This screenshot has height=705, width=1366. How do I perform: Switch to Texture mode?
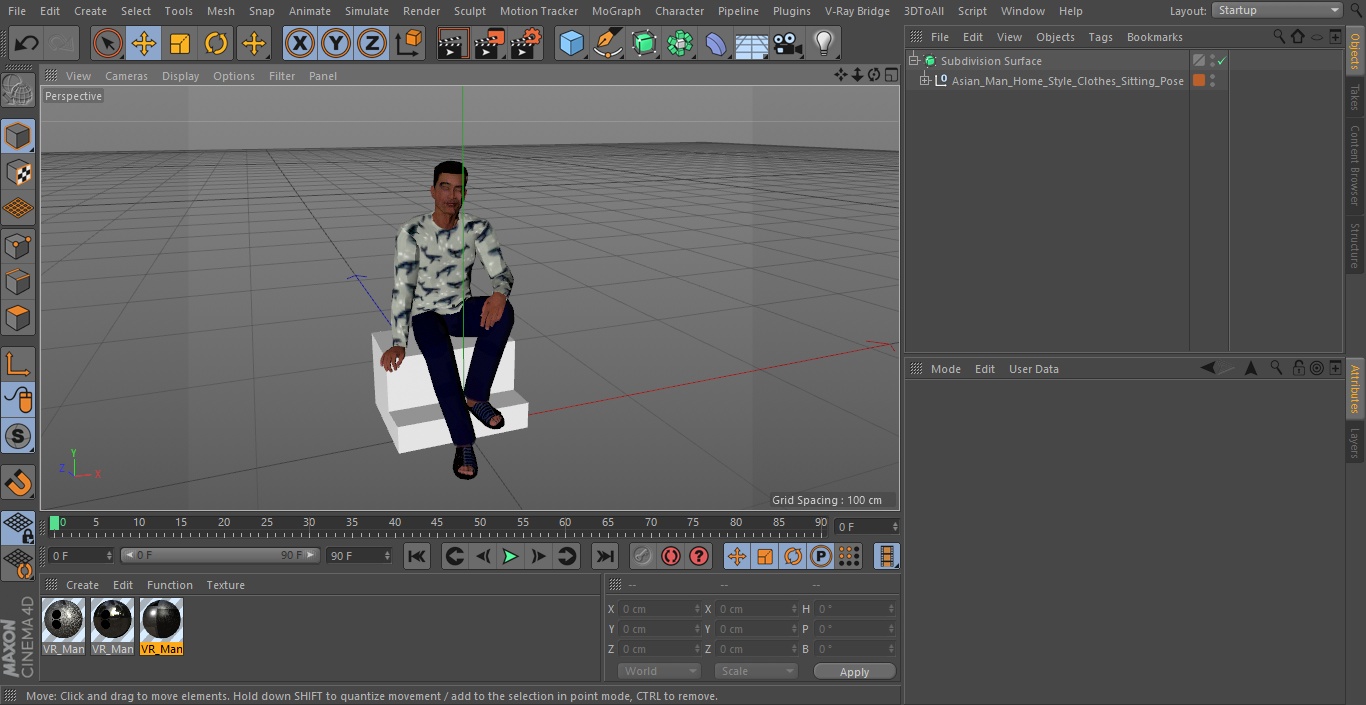pos(18,172)
